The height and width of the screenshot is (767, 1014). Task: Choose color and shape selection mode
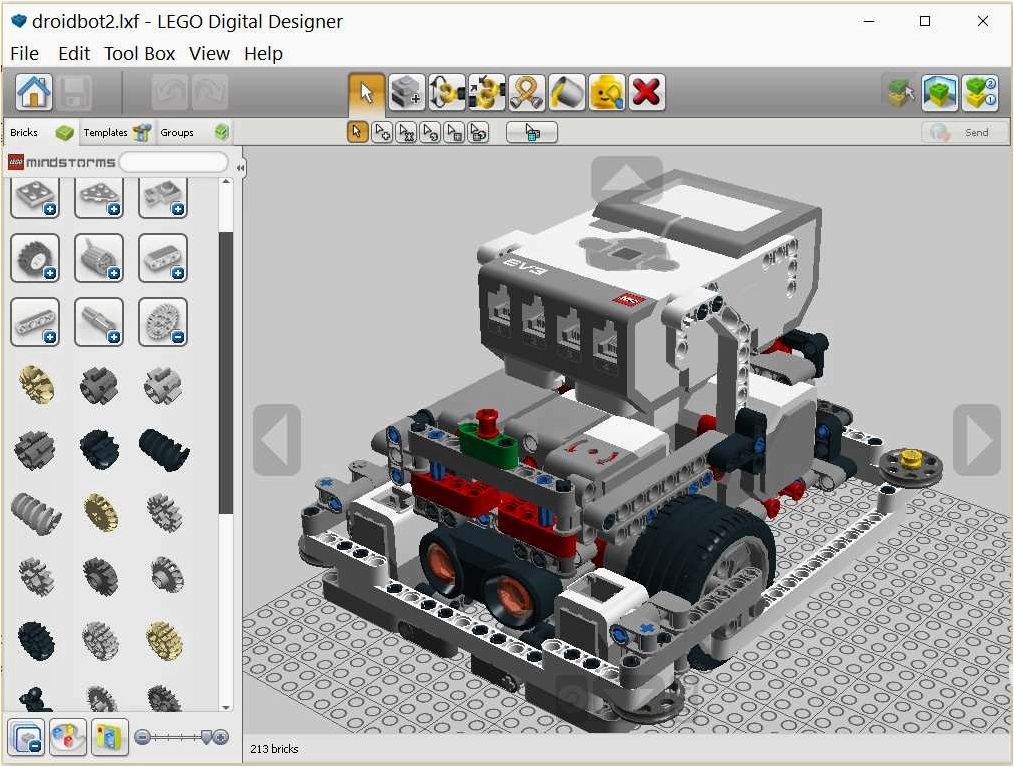point(479,132)
